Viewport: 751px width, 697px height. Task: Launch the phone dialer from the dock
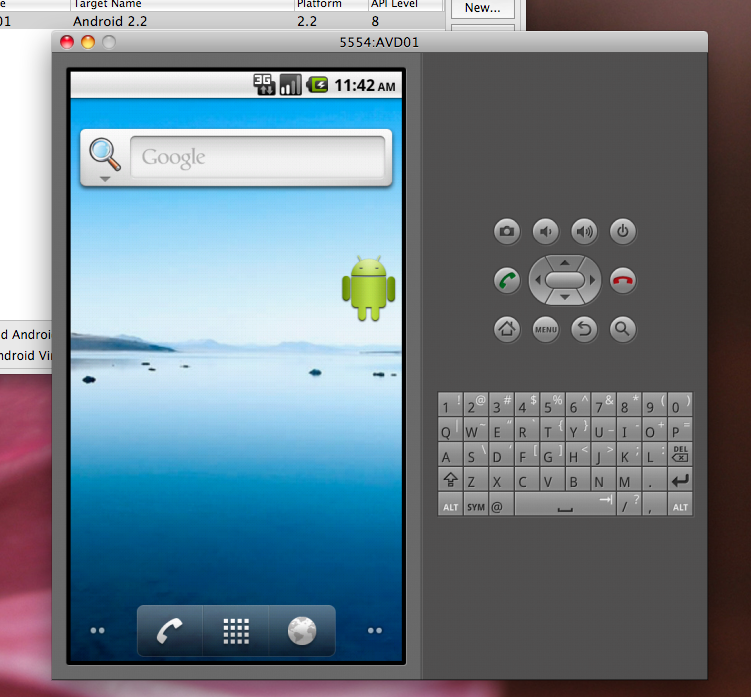pos(170,631)
